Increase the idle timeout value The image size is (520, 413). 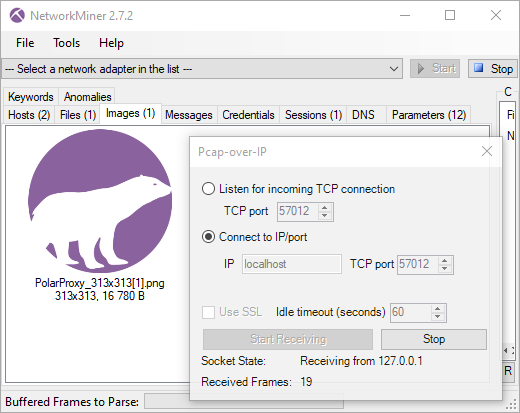[438, 309]
